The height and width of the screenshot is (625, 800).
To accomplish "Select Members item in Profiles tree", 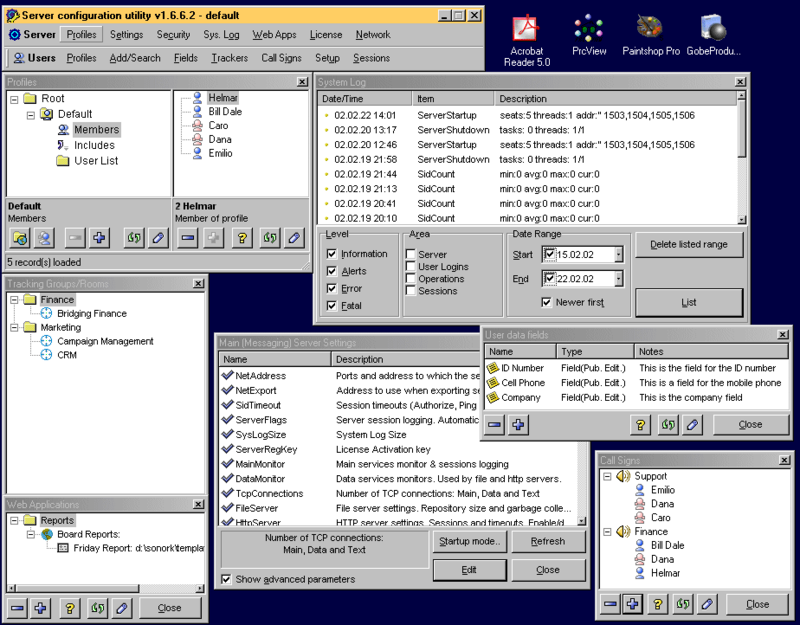I will tap(96, 130).
